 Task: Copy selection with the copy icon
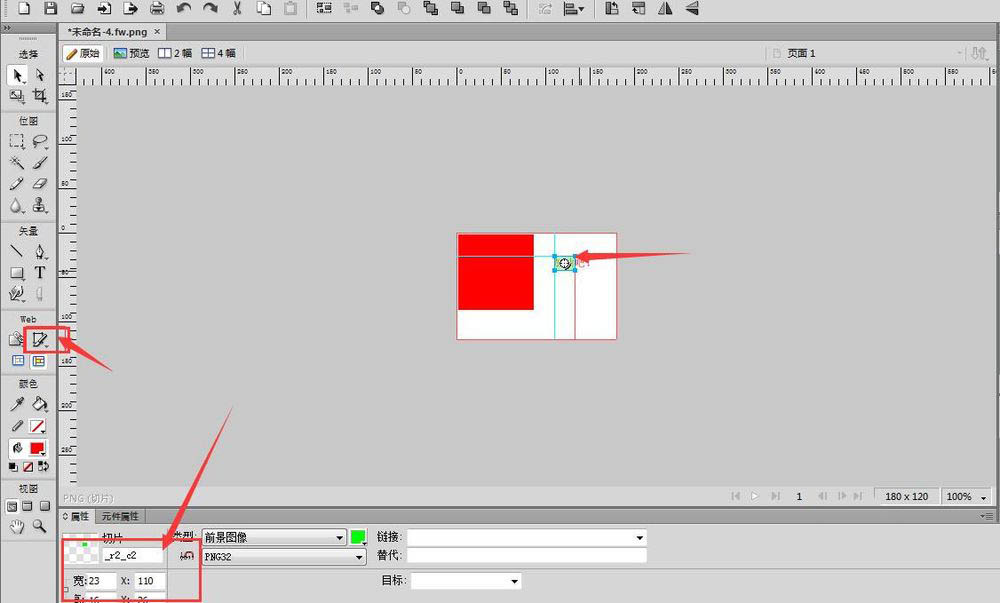pyautogui.click(x=263, y=8)
